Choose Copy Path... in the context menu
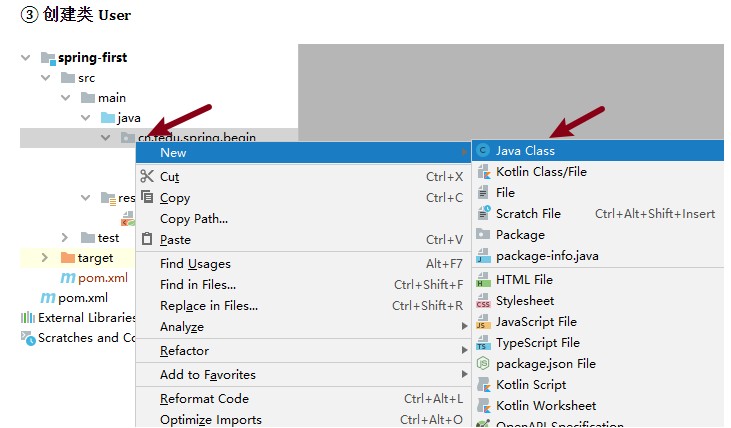The image size is (731, 428). 303,219
